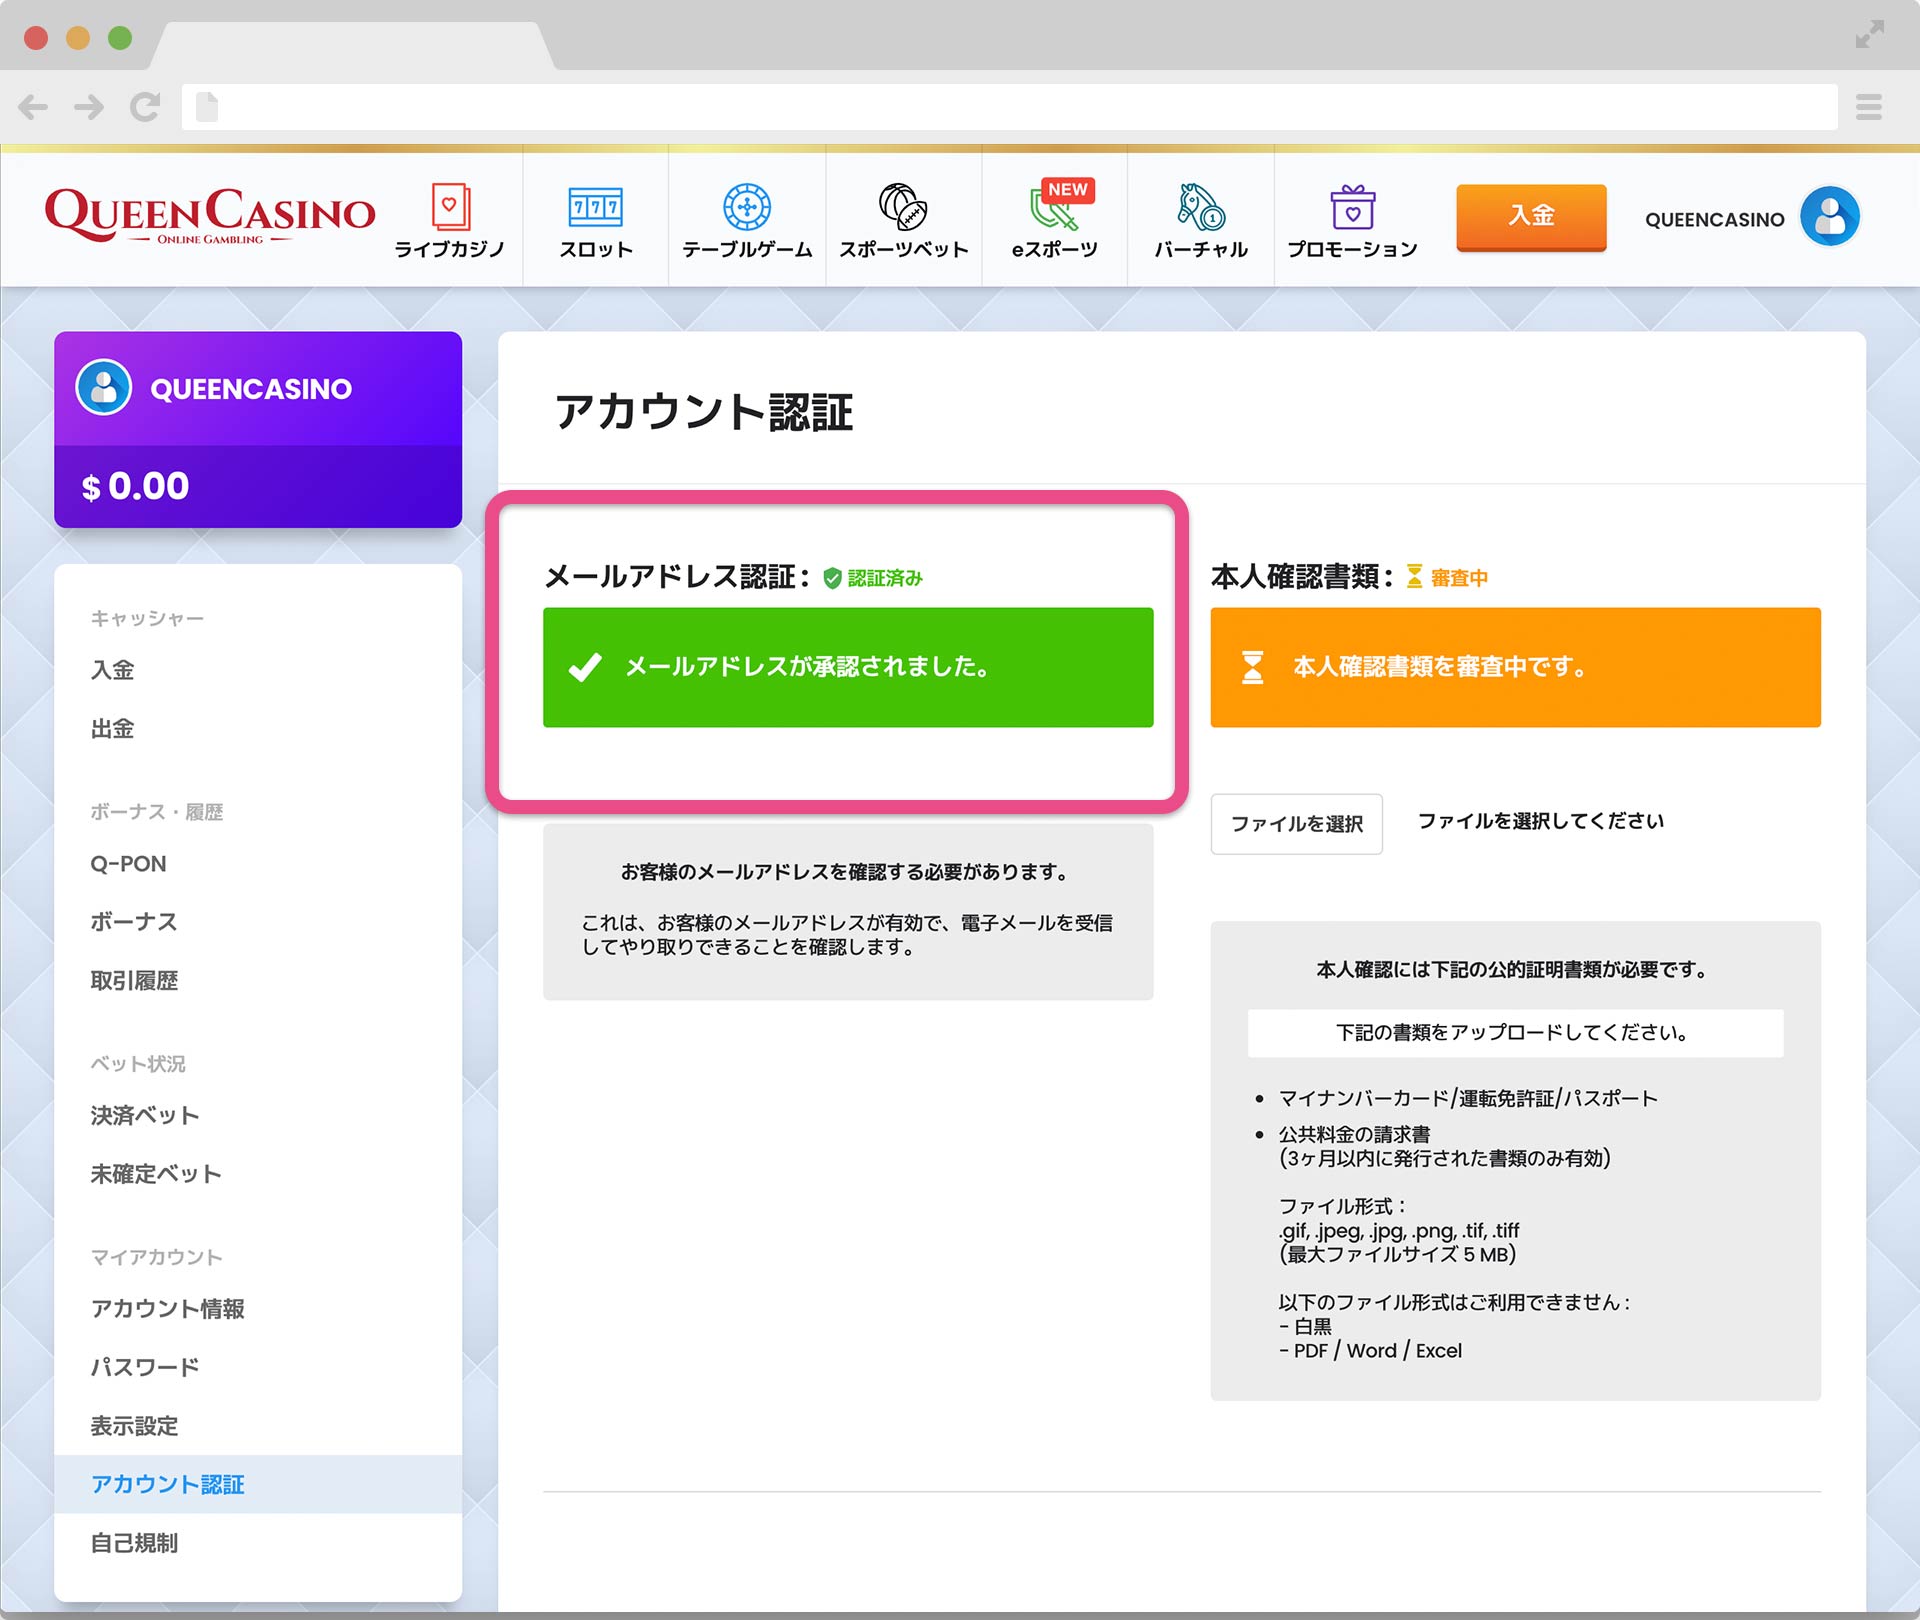Click the macOS green zoom button
The image size is (1920, 1620).
tap(120, 38)
